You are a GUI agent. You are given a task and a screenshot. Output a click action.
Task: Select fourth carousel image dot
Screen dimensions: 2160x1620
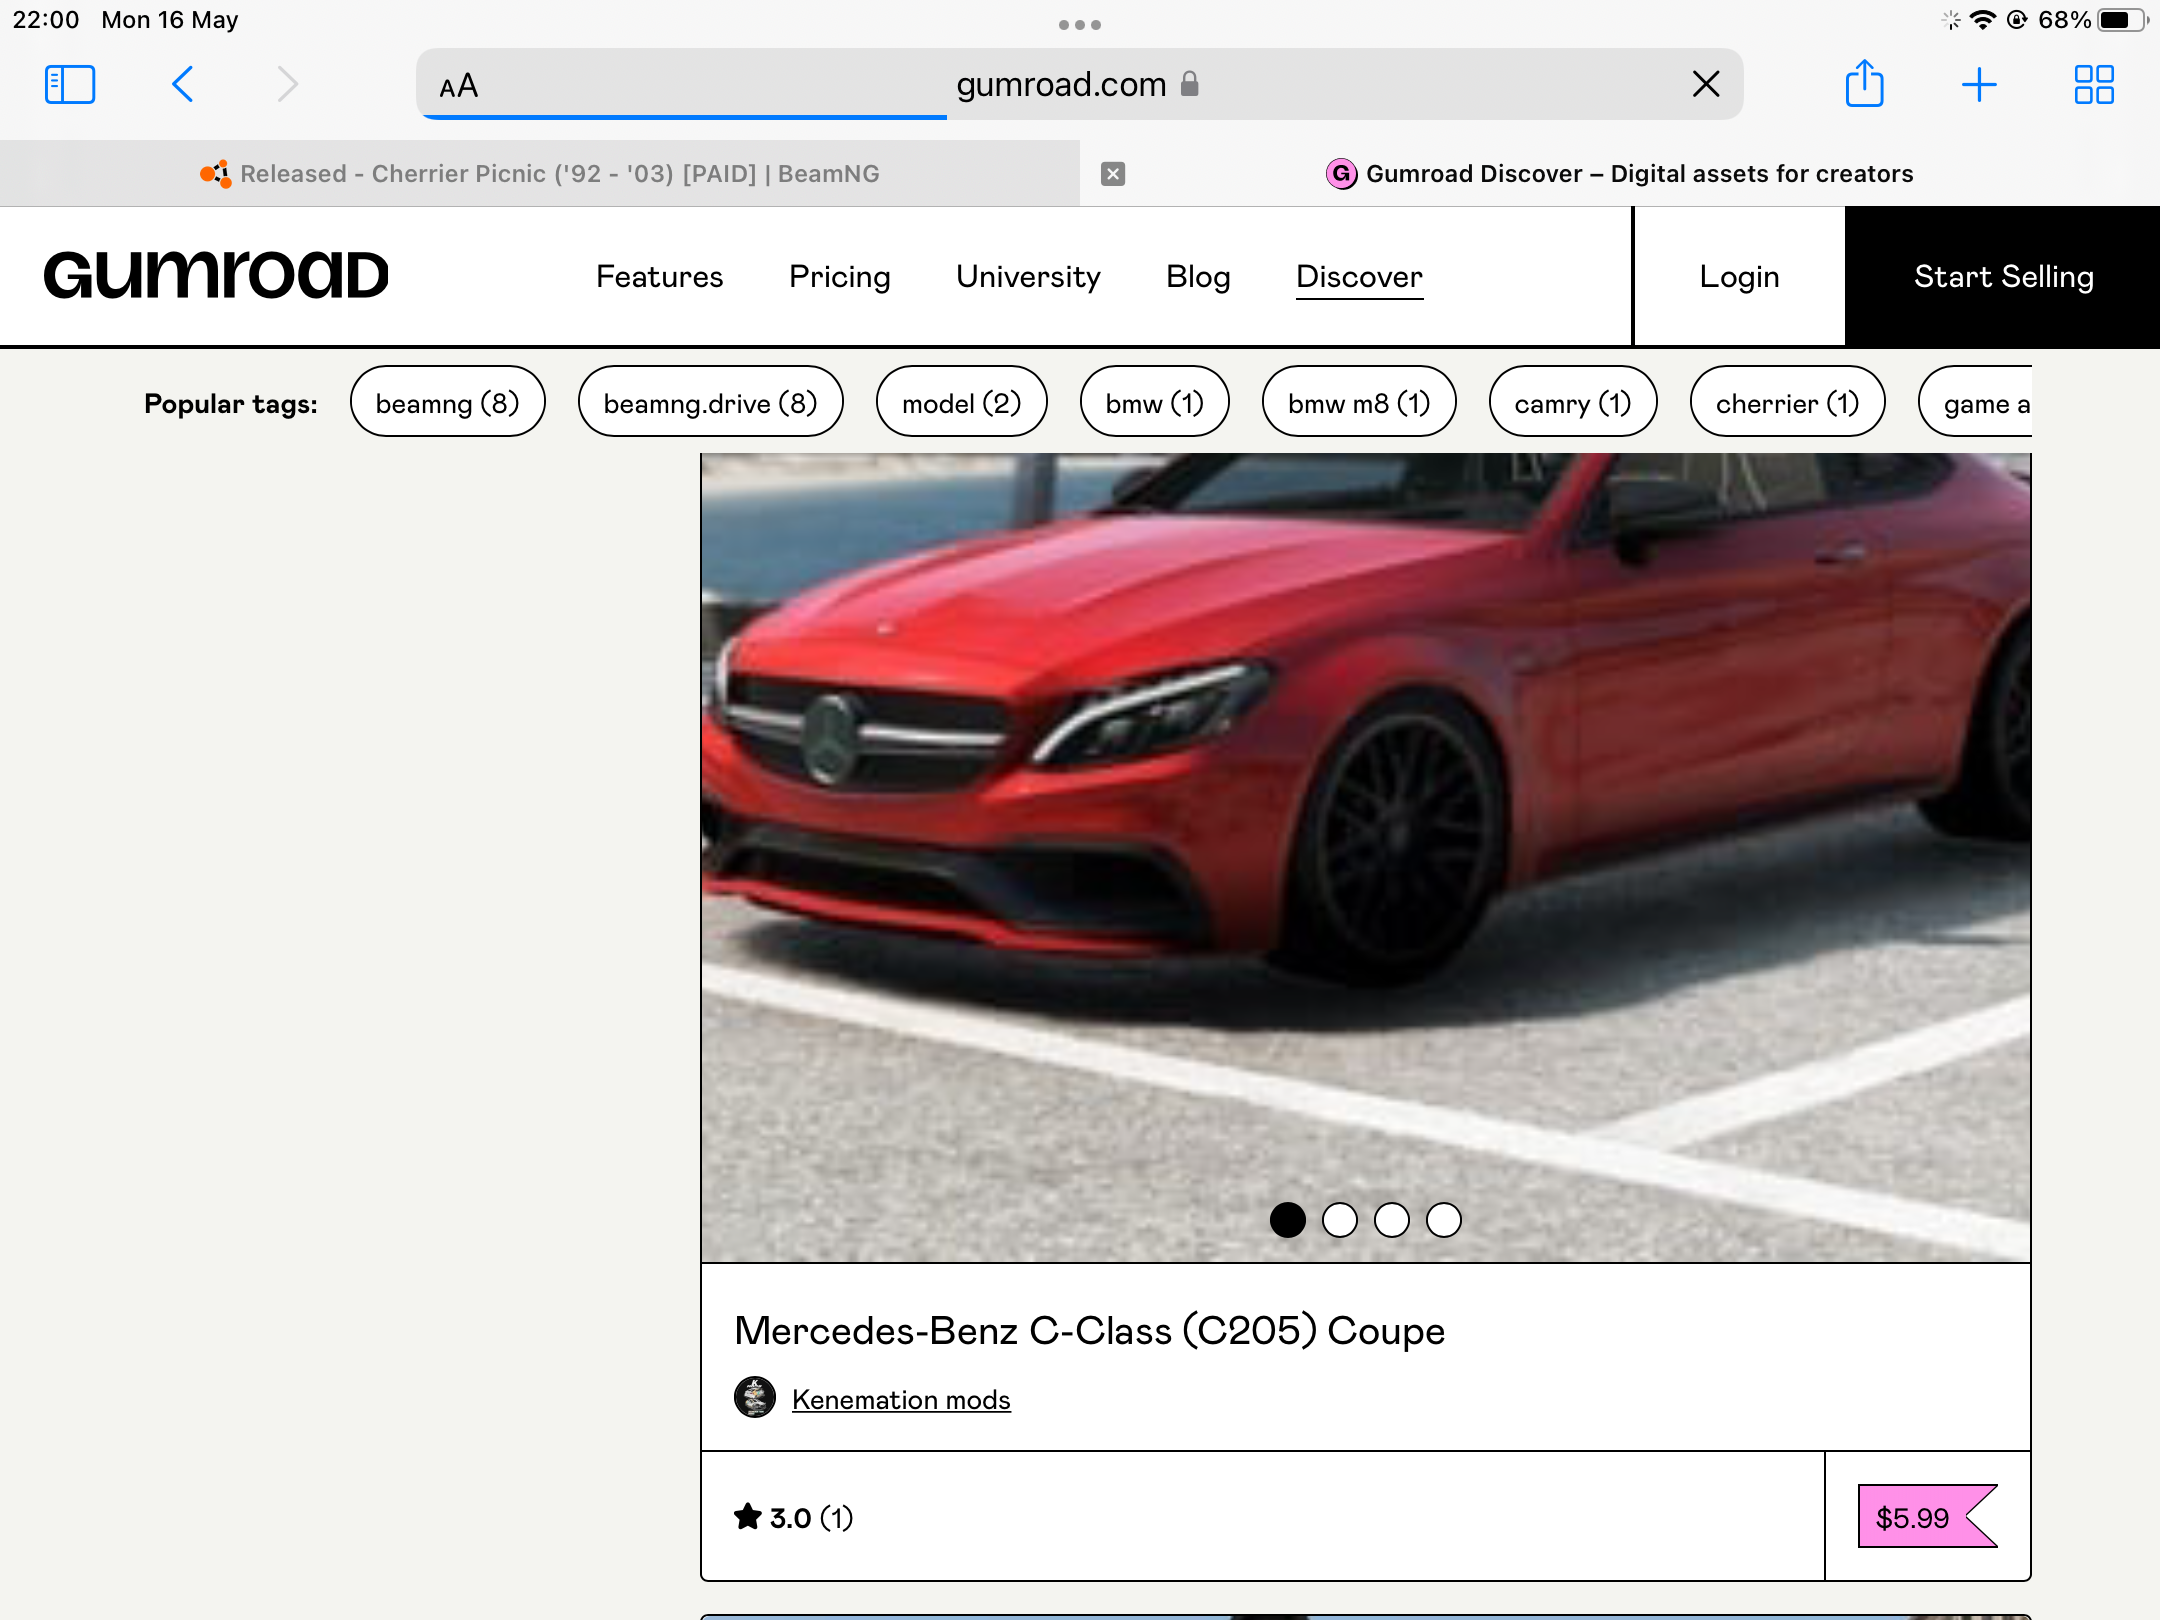point(1444,1220)
